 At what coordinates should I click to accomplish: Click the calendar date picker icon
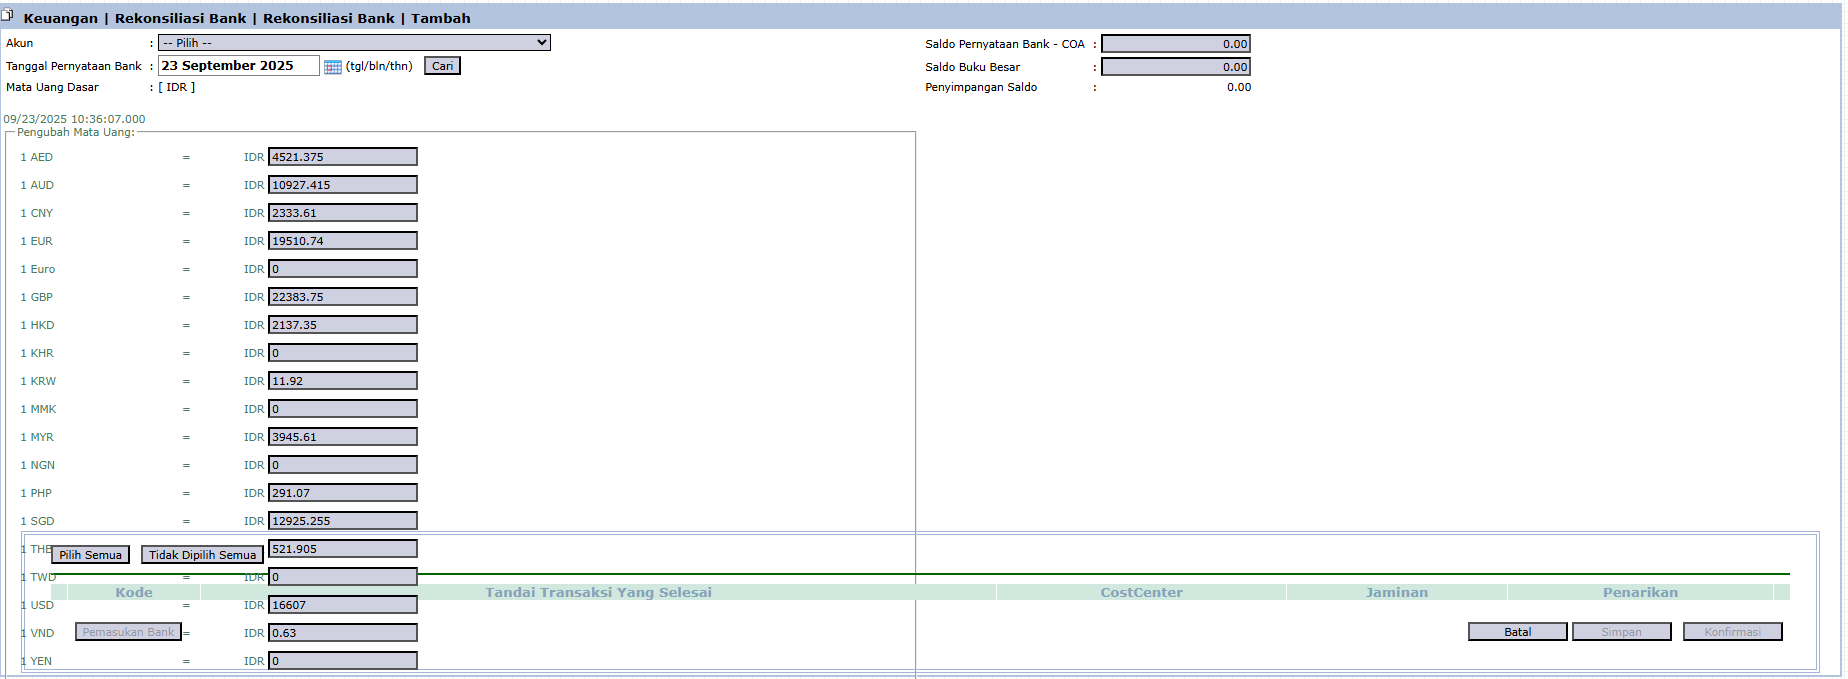(x=333, y=67)
